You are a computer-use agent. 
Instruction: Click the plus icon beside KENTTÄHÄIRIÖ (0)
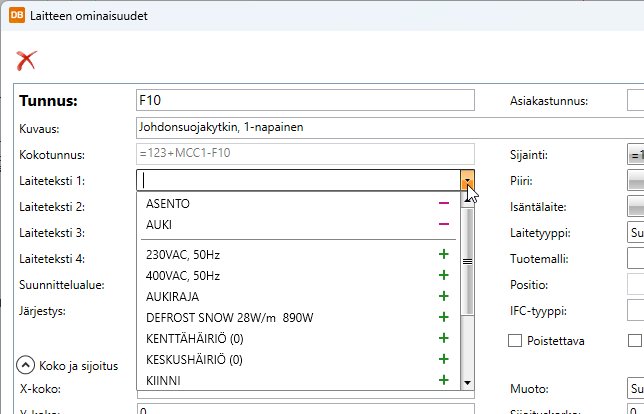tap(443, 338)
